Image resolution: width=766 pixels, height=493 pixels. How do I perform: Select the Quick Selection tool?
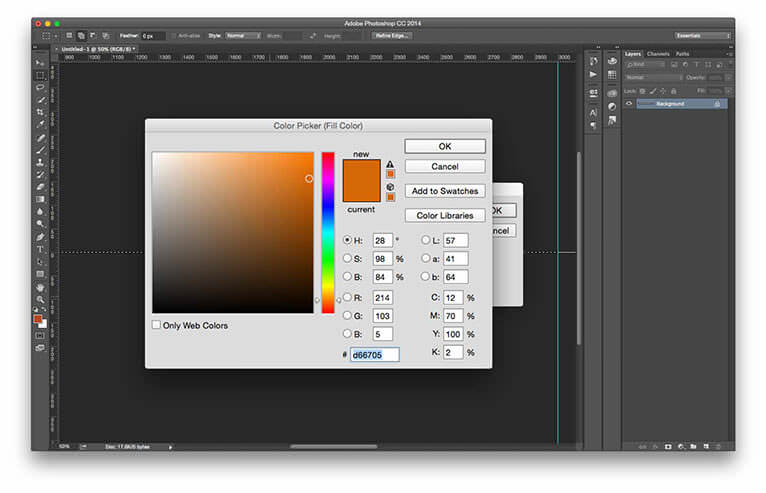tap(40, 100)
